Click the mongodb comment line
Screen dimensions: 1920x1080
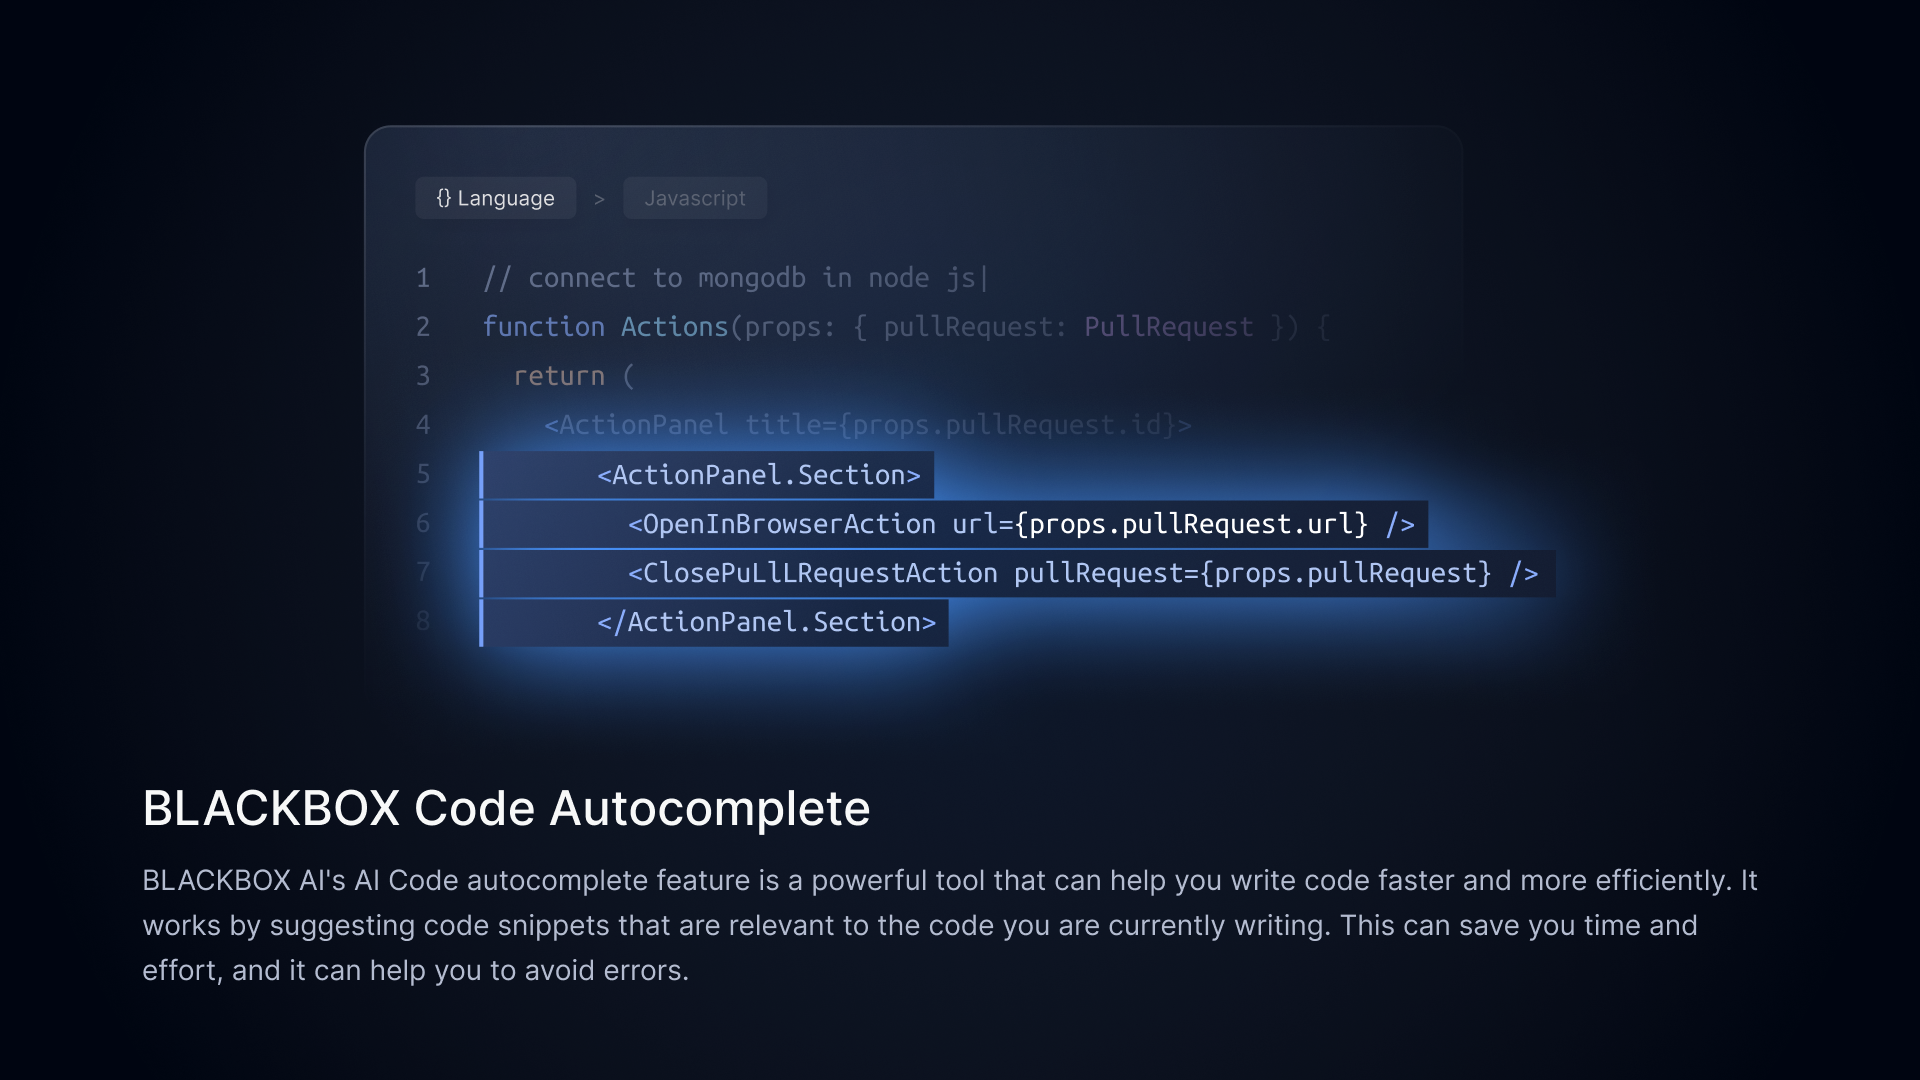[x=735, y=278]
